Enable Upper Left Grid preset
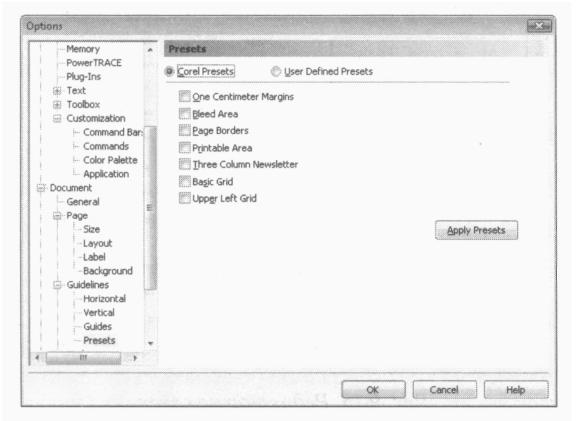The width and height of the screenshot is (579, 421). 184,198
